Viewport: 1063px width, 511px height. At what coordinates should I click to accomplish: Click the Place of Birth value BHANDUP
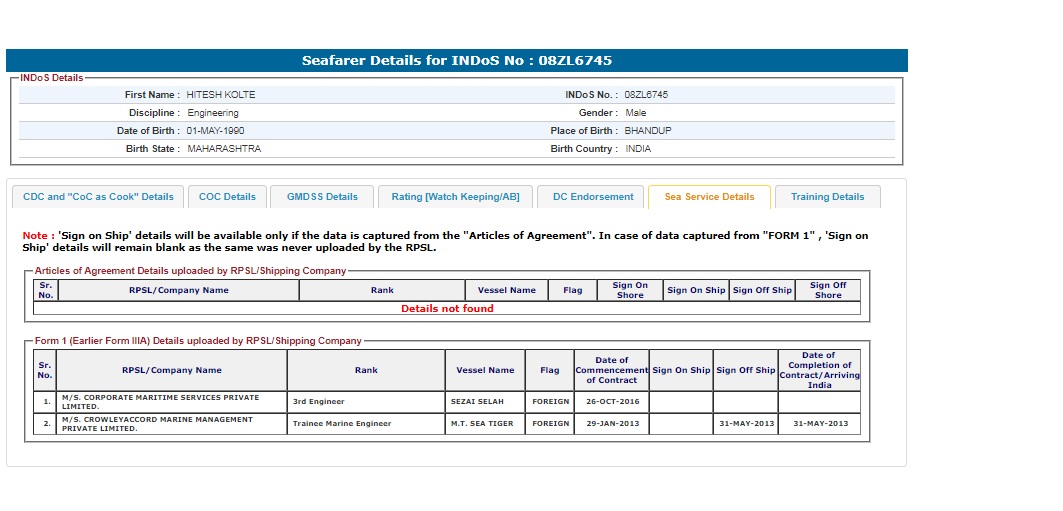(x=648, y=131)
